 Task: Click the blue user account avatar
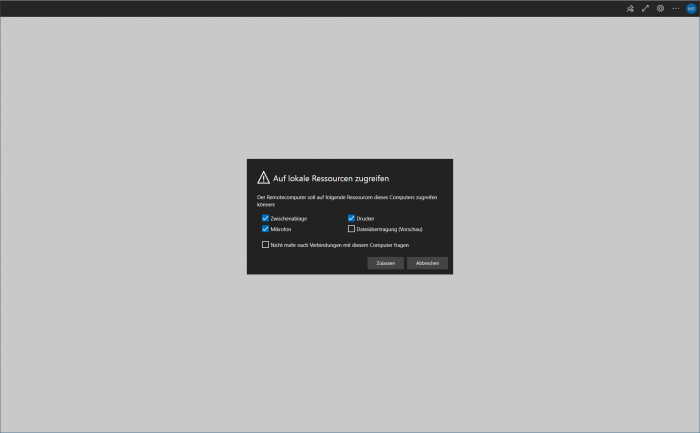[x=690, y=8]
